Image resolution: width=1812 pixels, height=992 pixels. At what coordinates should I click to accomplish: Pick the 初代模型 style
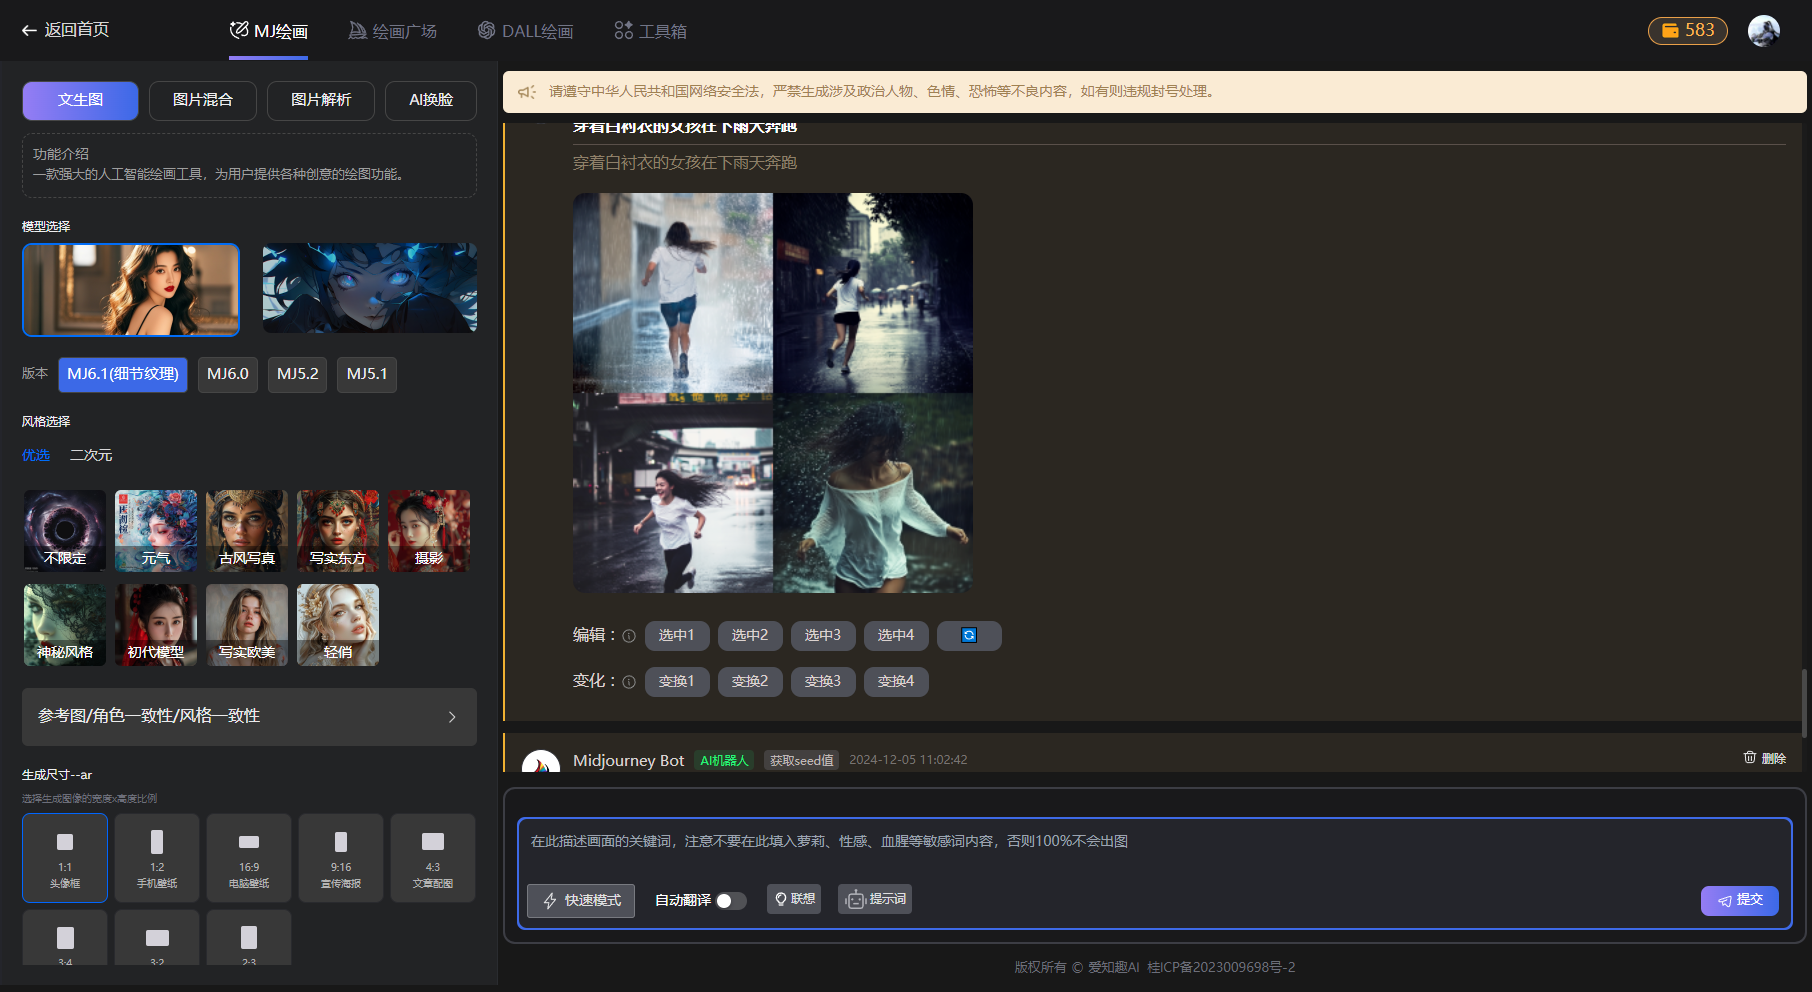click(x=156, y=625)
